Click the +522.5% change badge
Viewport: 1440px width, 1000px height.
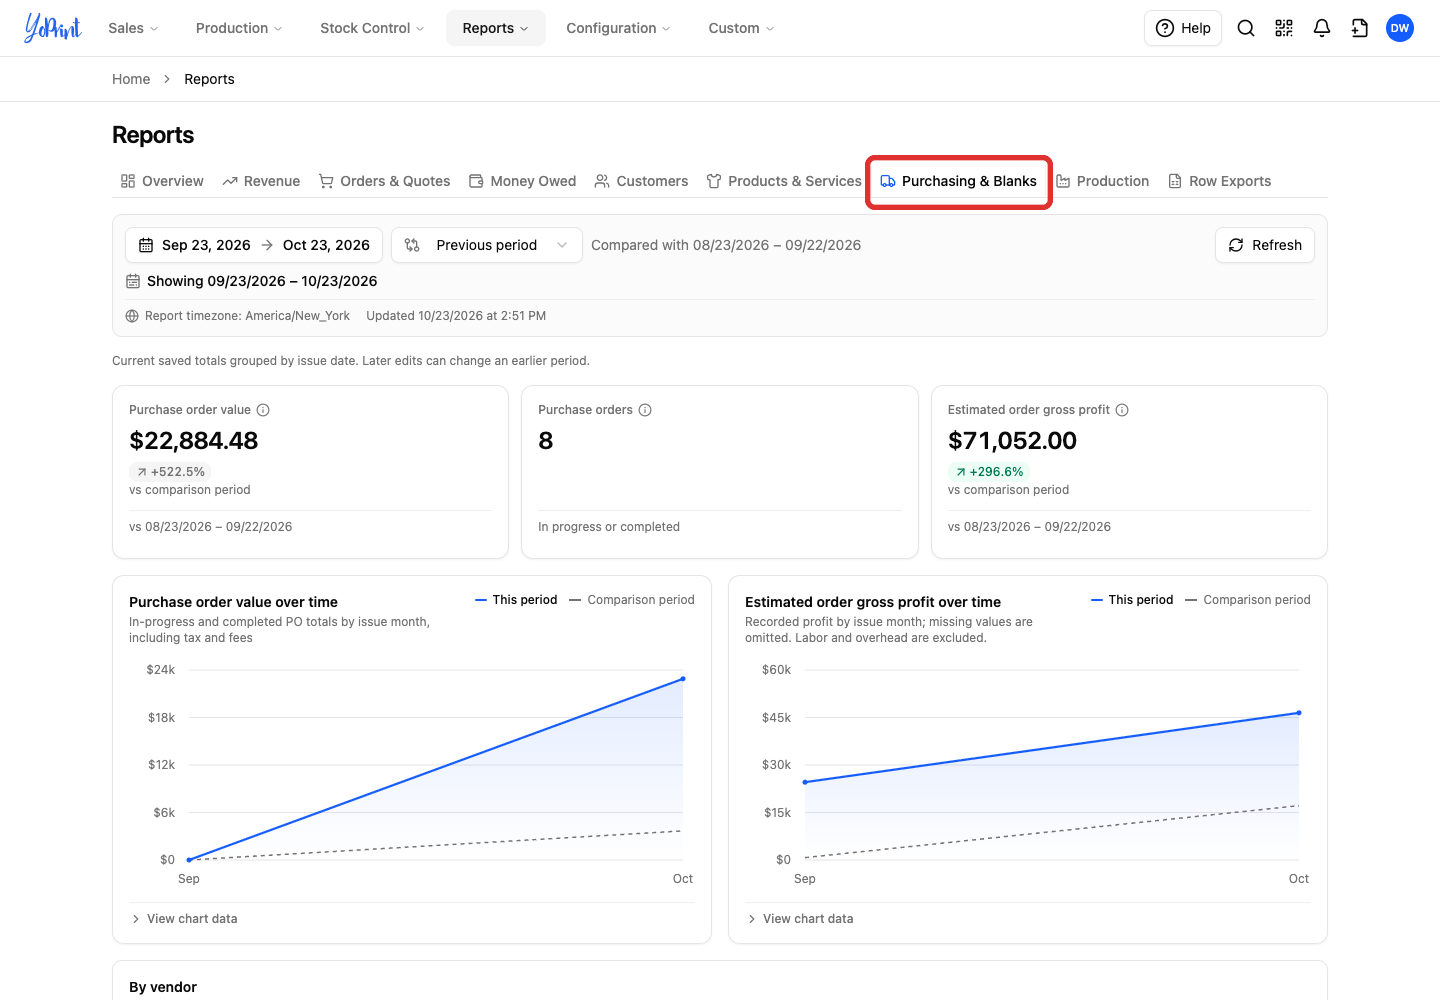(170, 472)
